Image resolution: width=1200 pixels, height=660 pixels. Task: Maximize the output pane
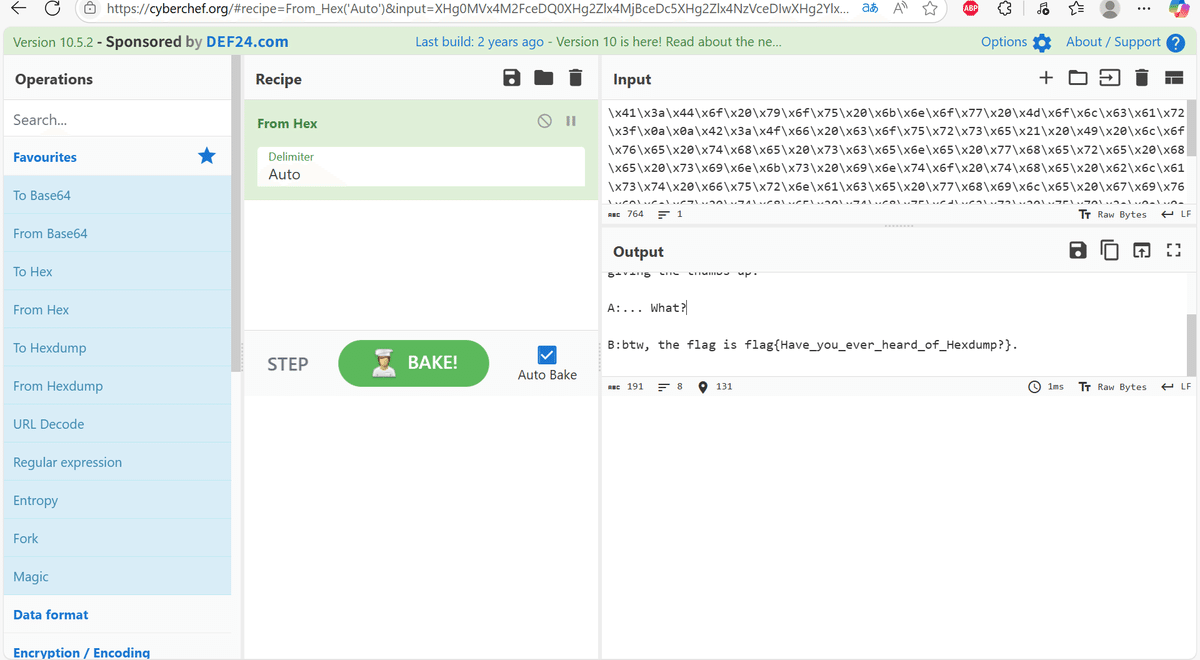click(1173, 250)
